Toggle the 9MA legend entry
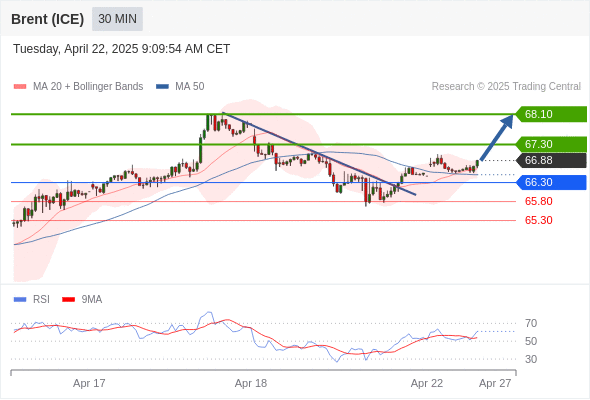Screen dimensions: 590x400 click(82, 300)
